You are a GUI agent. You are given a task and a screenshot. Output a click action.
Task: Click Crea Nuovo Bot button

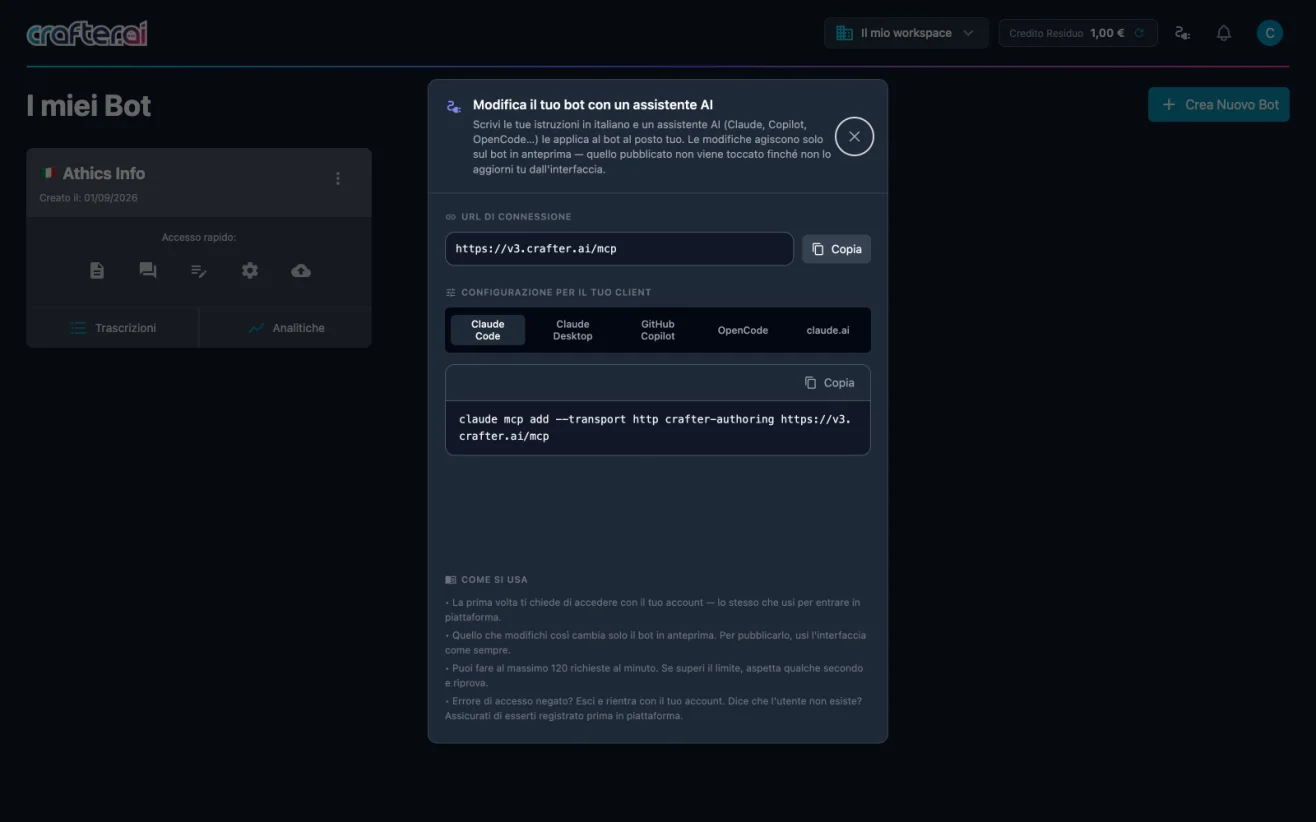[1219, 104]
